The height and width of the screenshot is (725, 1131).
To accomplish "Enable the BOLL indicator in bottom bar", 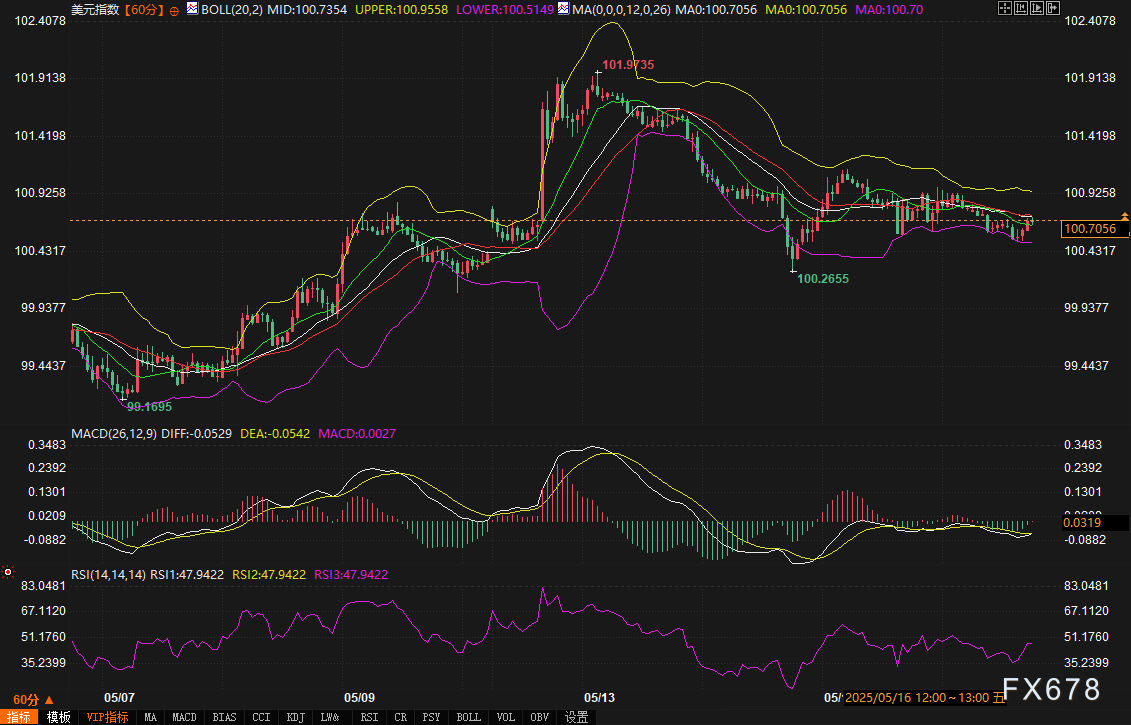I will 468,717.
